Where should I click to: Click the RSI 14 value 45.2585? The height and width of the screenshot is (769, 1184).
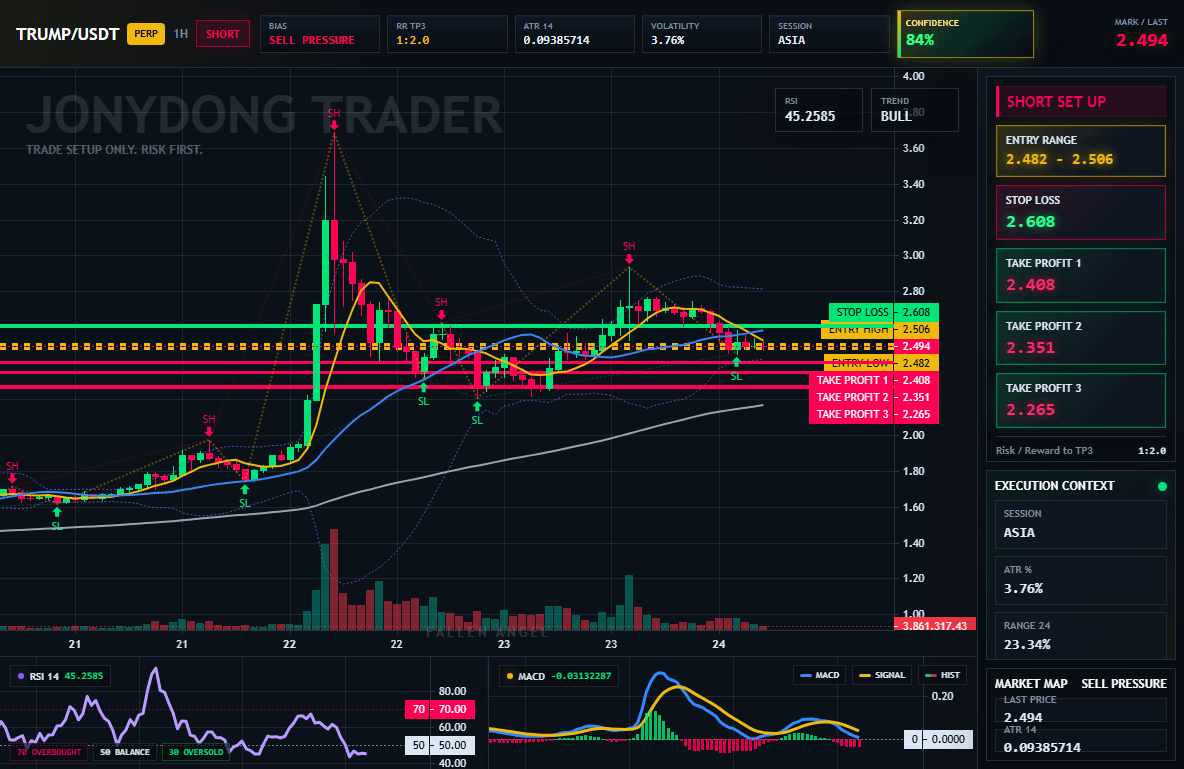[x=84, y=676]
